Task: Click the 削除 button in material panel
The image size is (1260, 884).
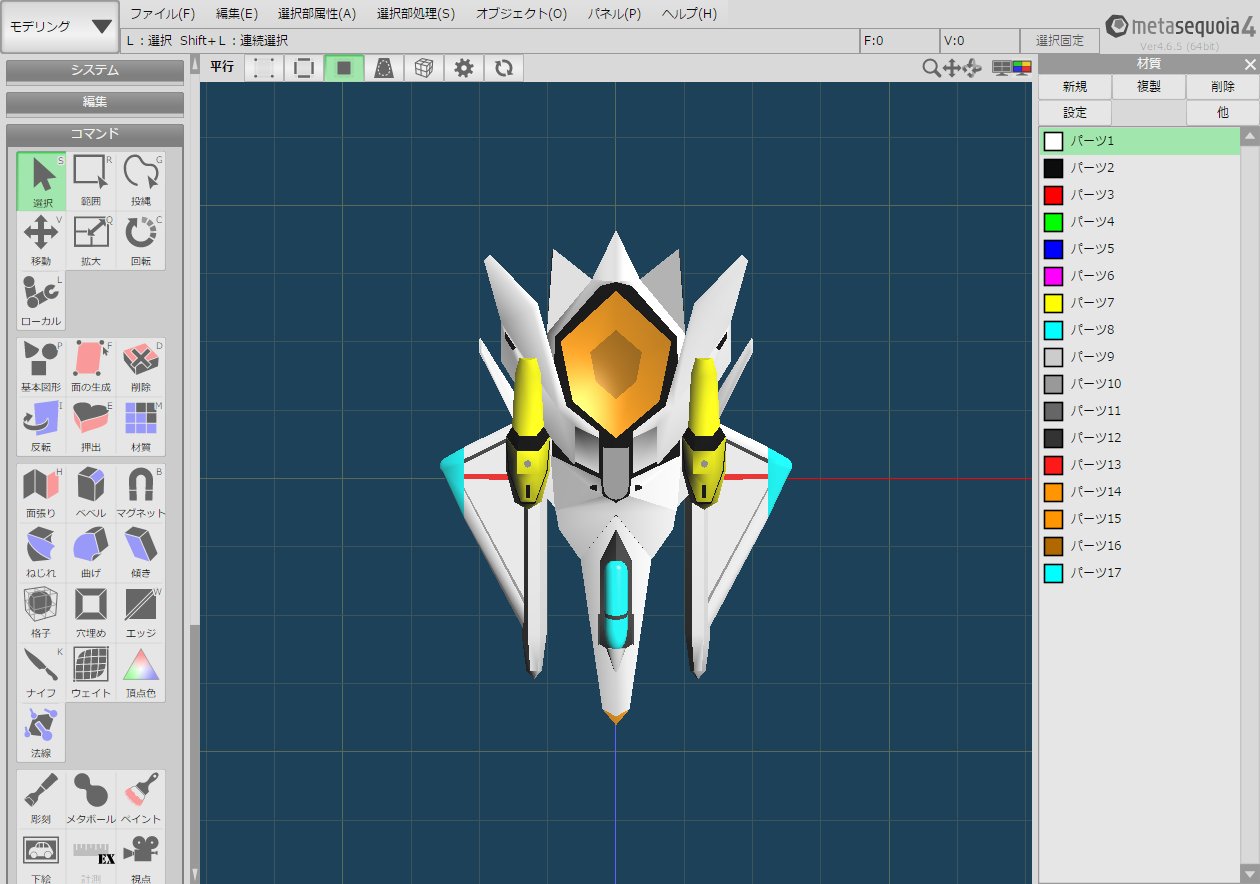Action: 1222,87
